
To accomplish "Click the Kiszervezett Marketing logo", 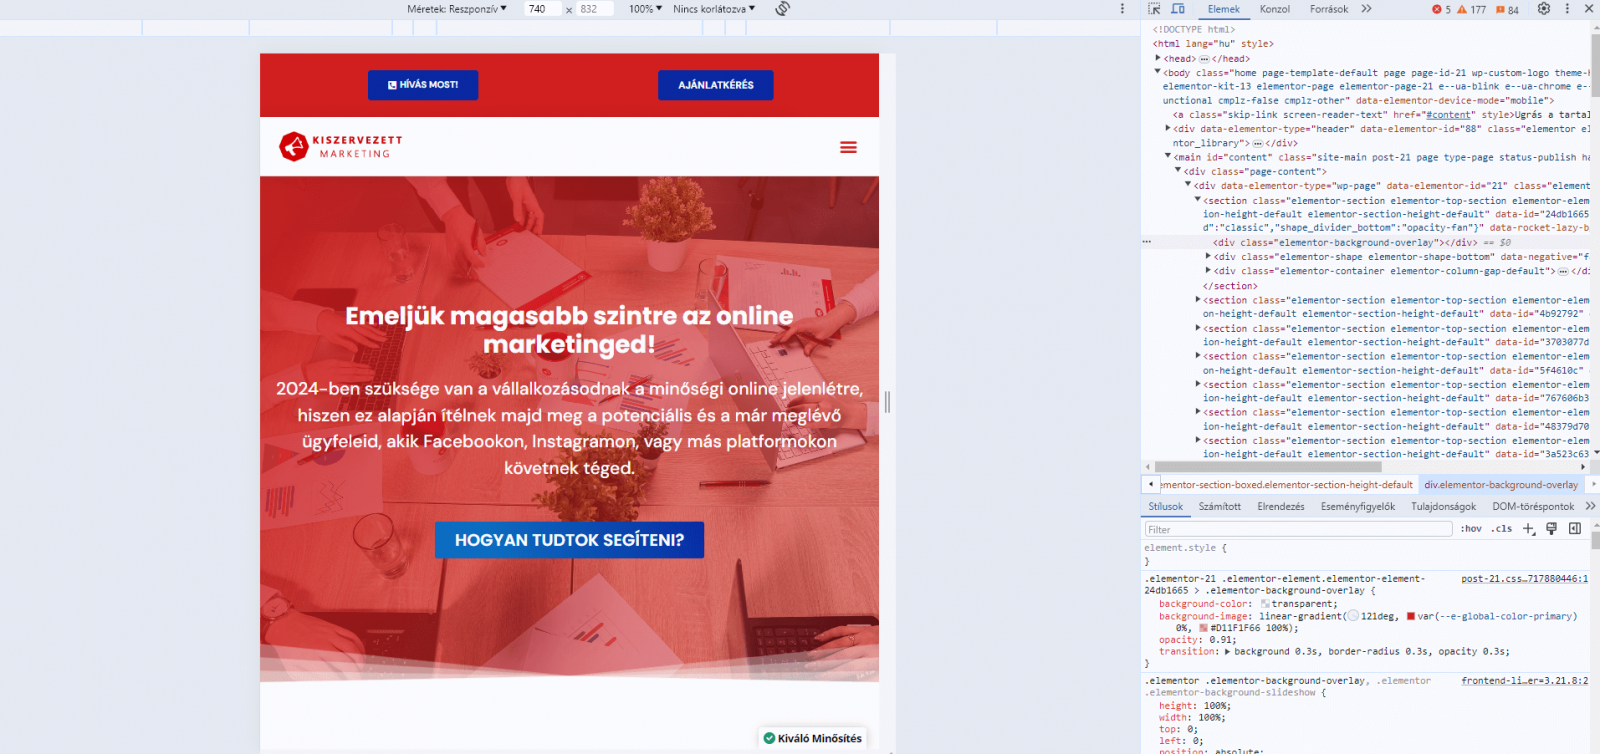I will [x=341, y=147].
